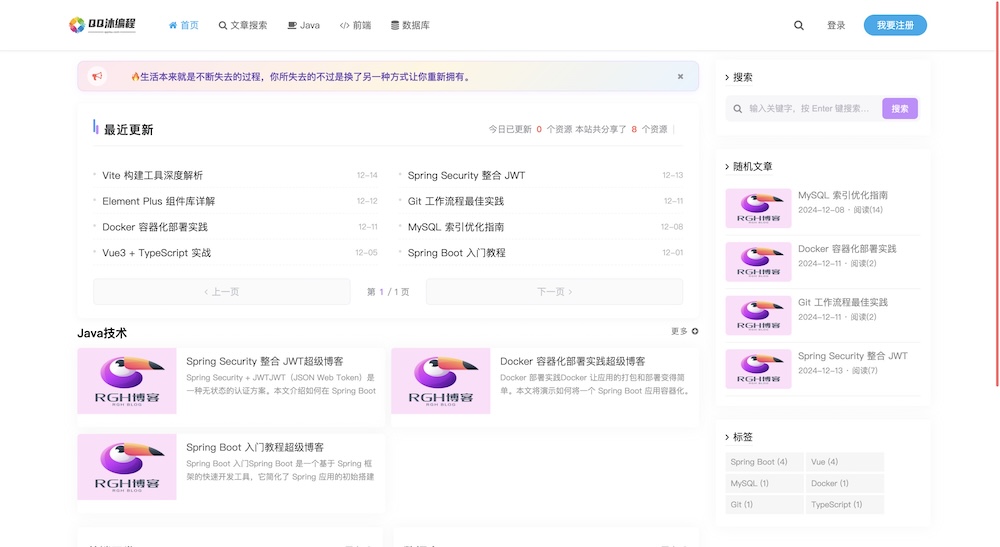Select the TypeScript (1) tag

tap(844, 504)
